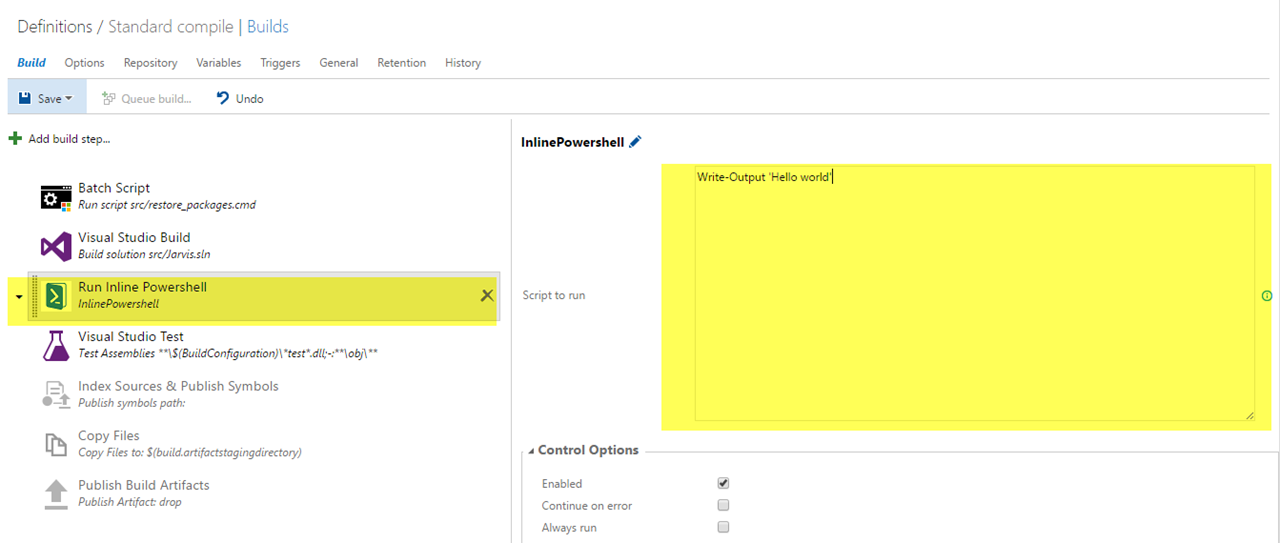The height and width of the screenshot is (543, 1280).
Task: Click the Undo button label
Action: (250, 98)
